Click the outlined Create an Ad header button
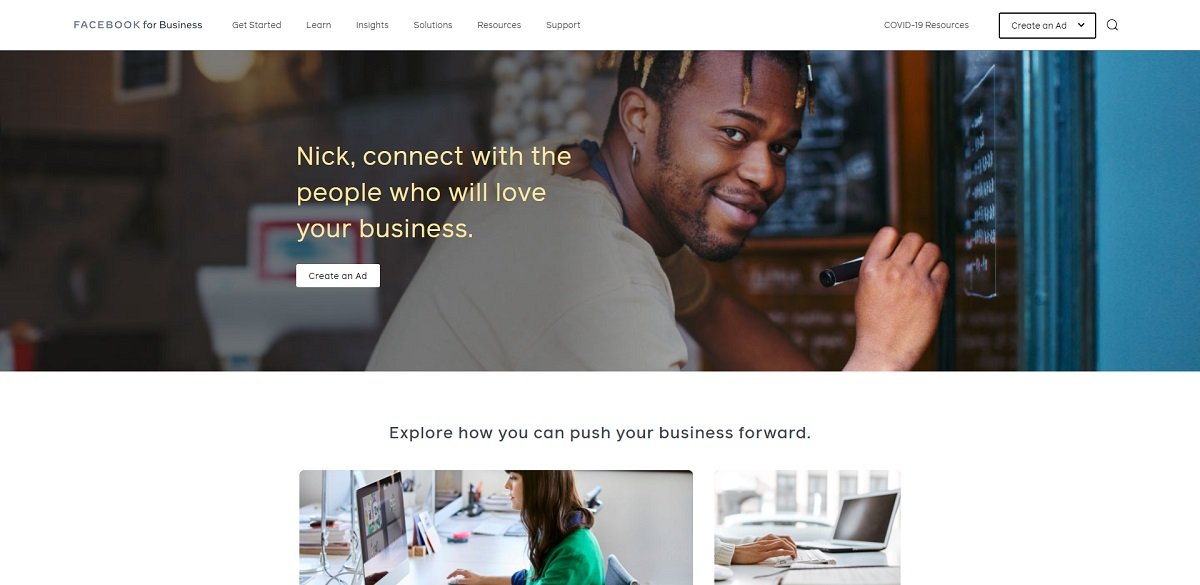The image size is (1200, 585). [x=1047, y=25]
